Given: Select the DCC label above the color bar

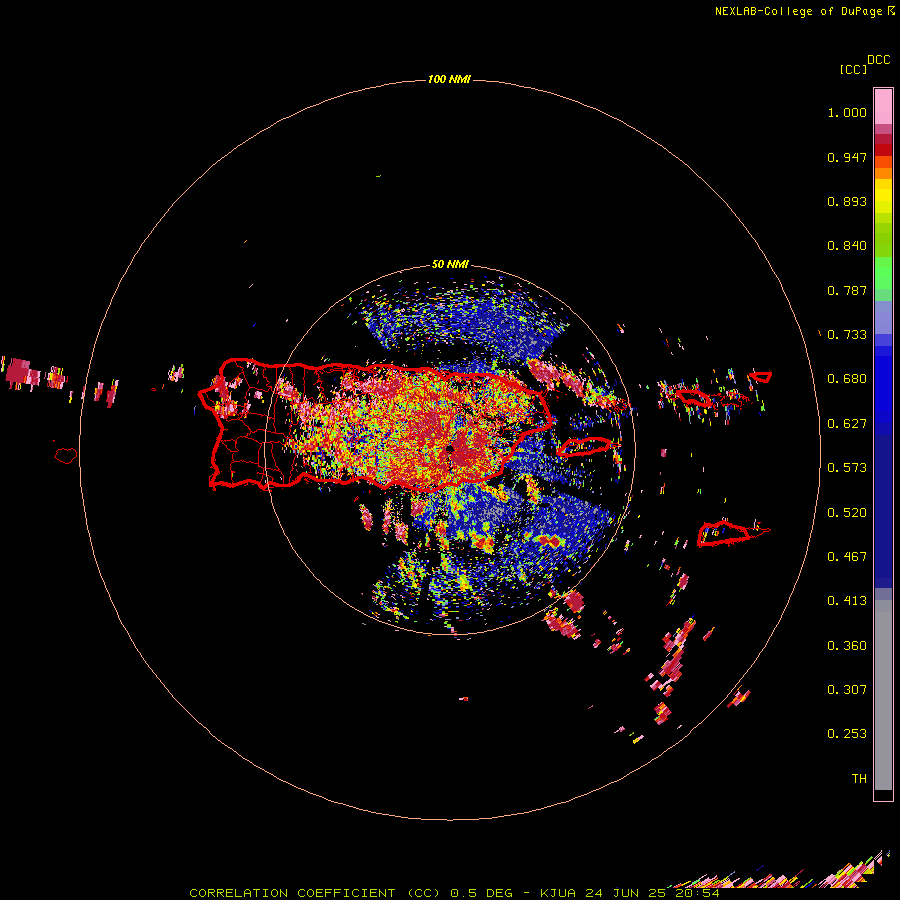Looking at the screenshot, I should (x=879, y=60).
